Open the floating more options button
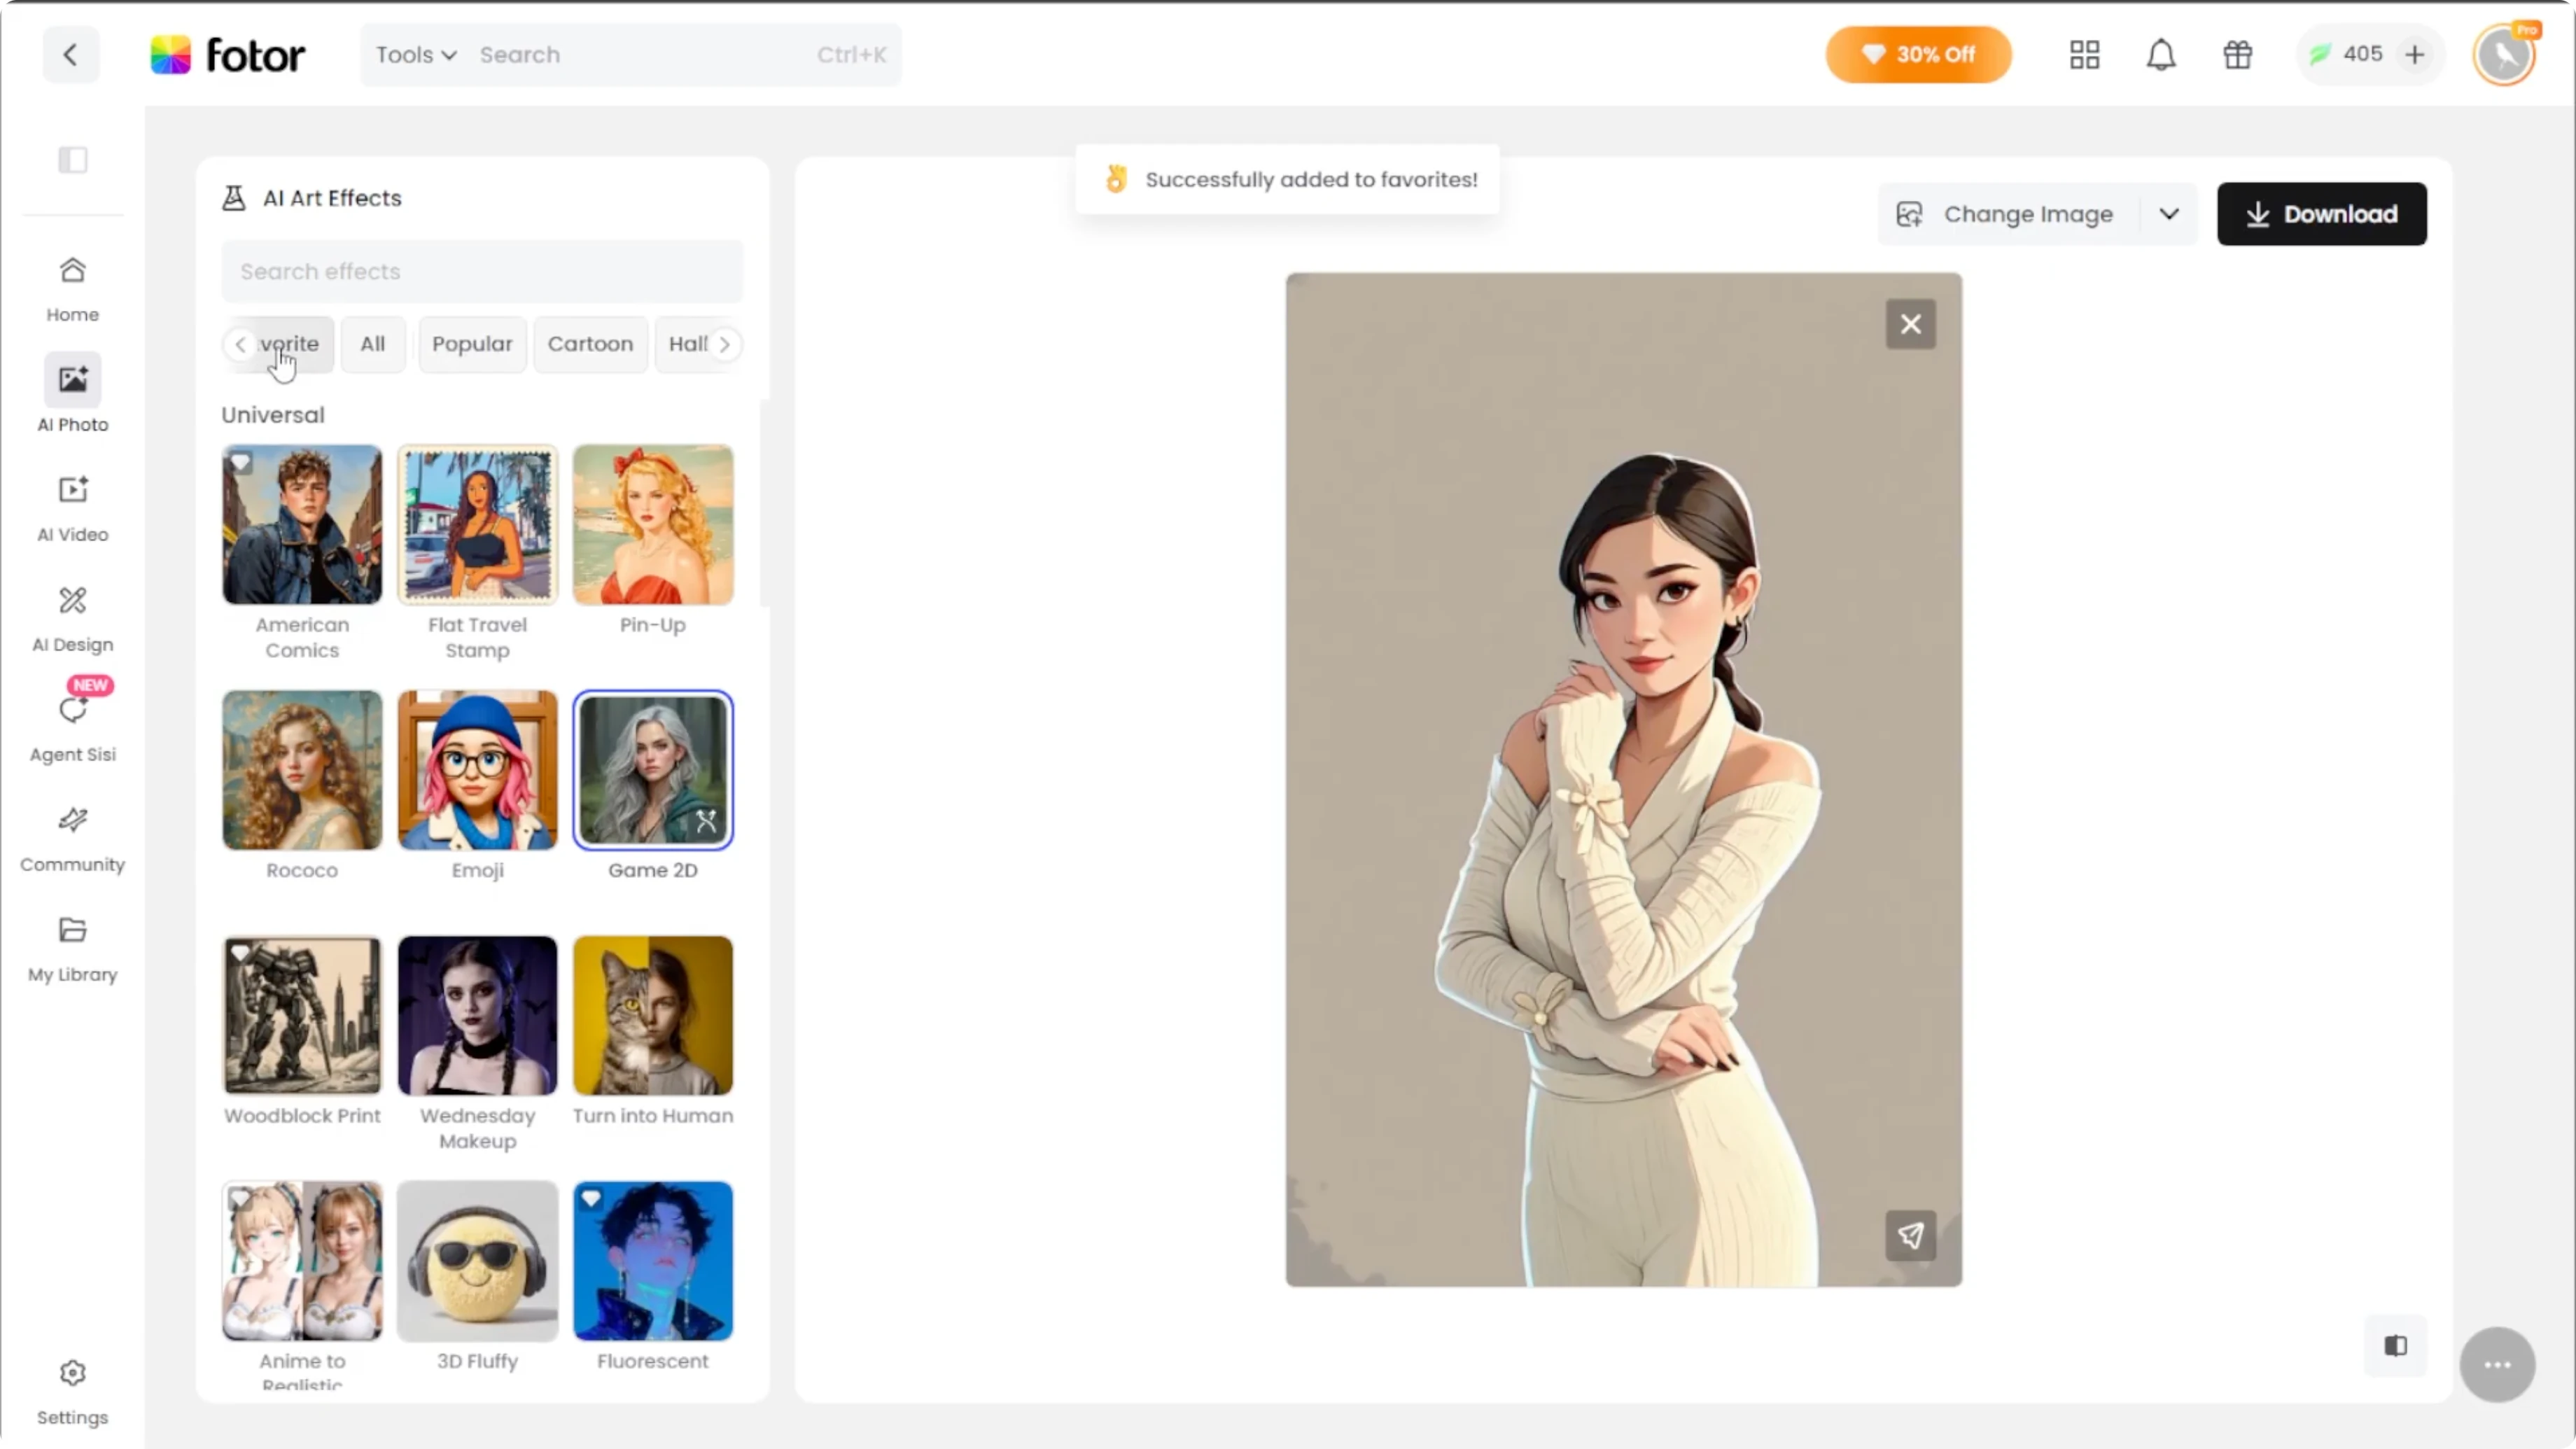This screenshot has height=1449, width=2576. point(2497,1365)
